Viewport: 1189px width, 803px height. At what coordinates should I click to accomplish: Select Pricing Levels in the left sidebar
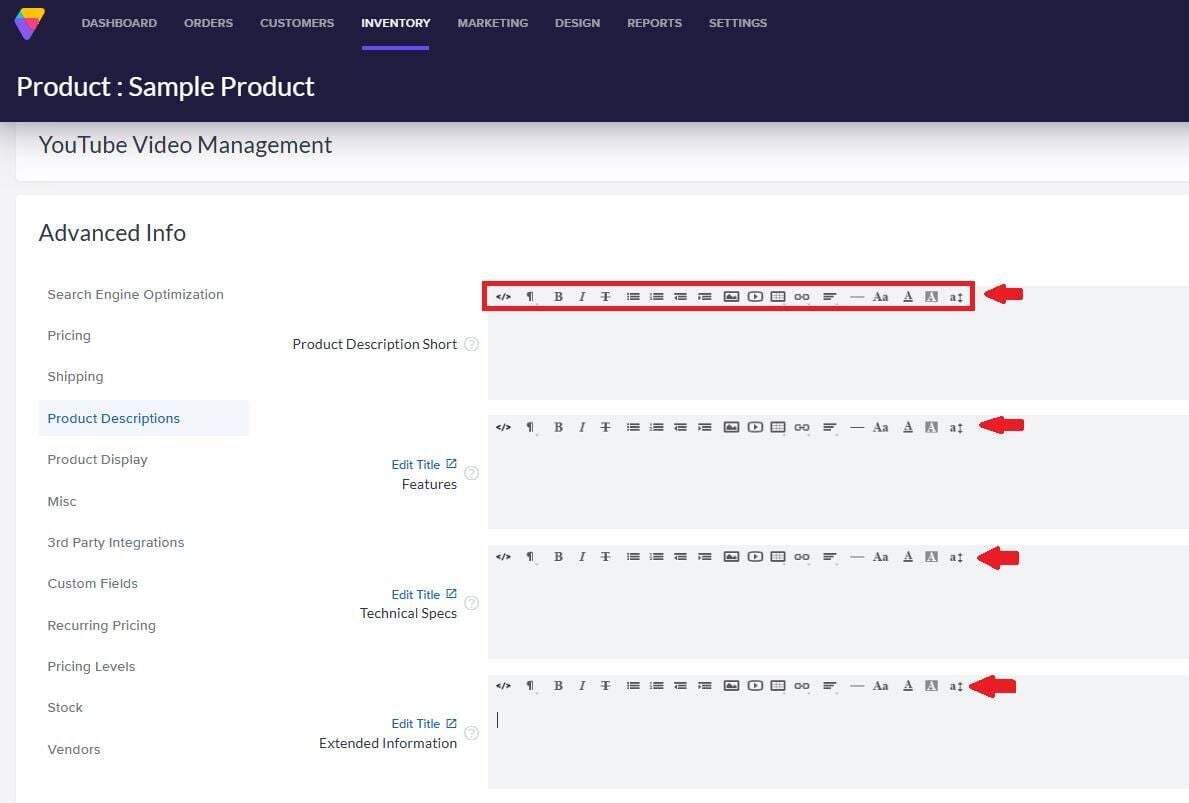[x=91, y=666]
